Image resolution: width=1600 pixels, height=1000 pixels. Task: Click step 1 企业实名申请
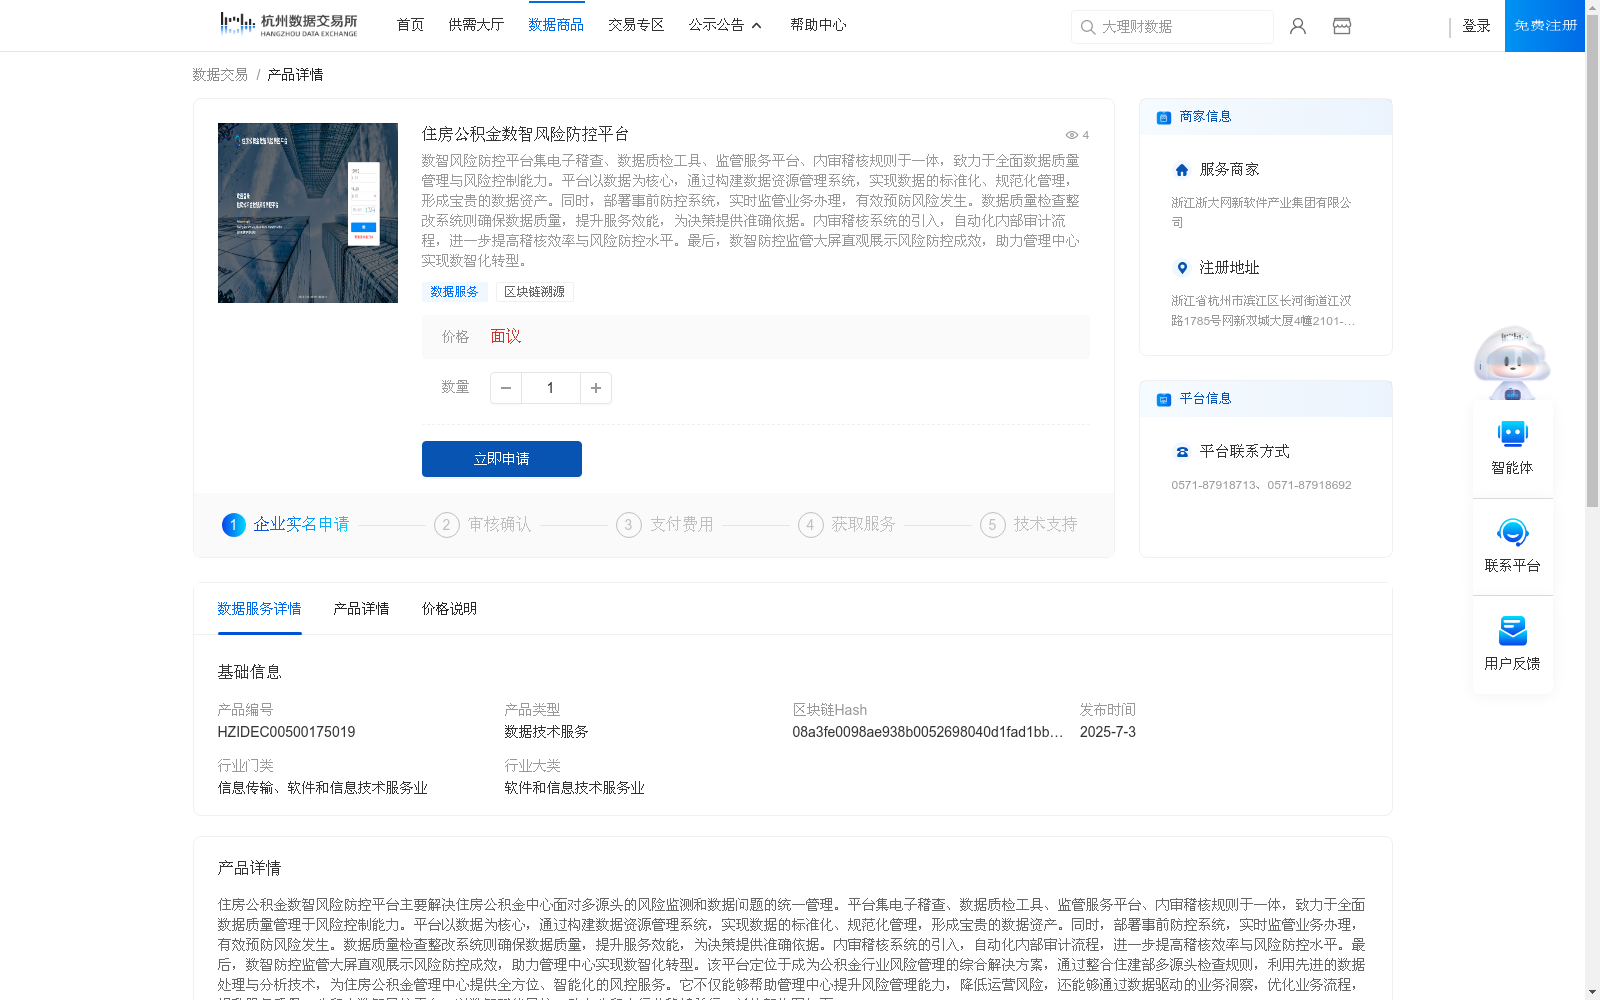[286, 525]
